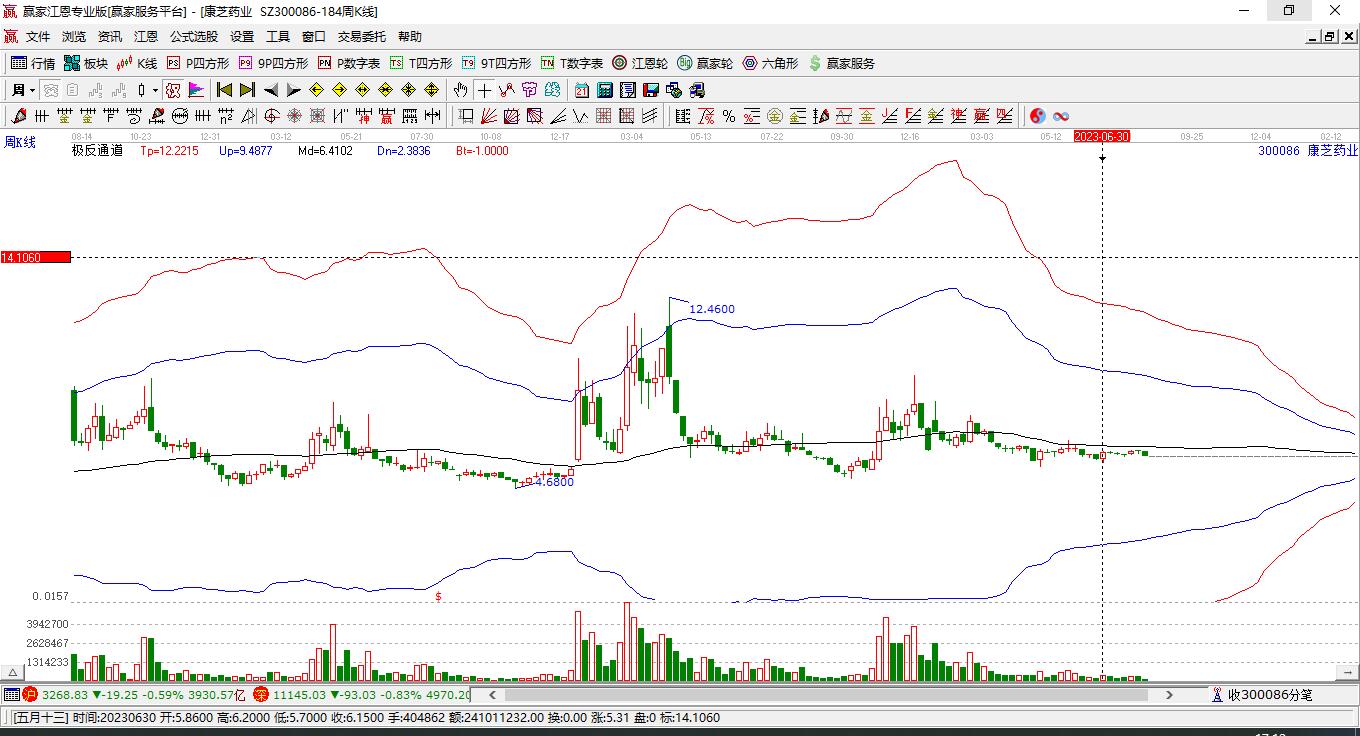Open the 赢家轮 wheel tool
The height and width of the screenshot is (736, 1360).
[706, 63]
